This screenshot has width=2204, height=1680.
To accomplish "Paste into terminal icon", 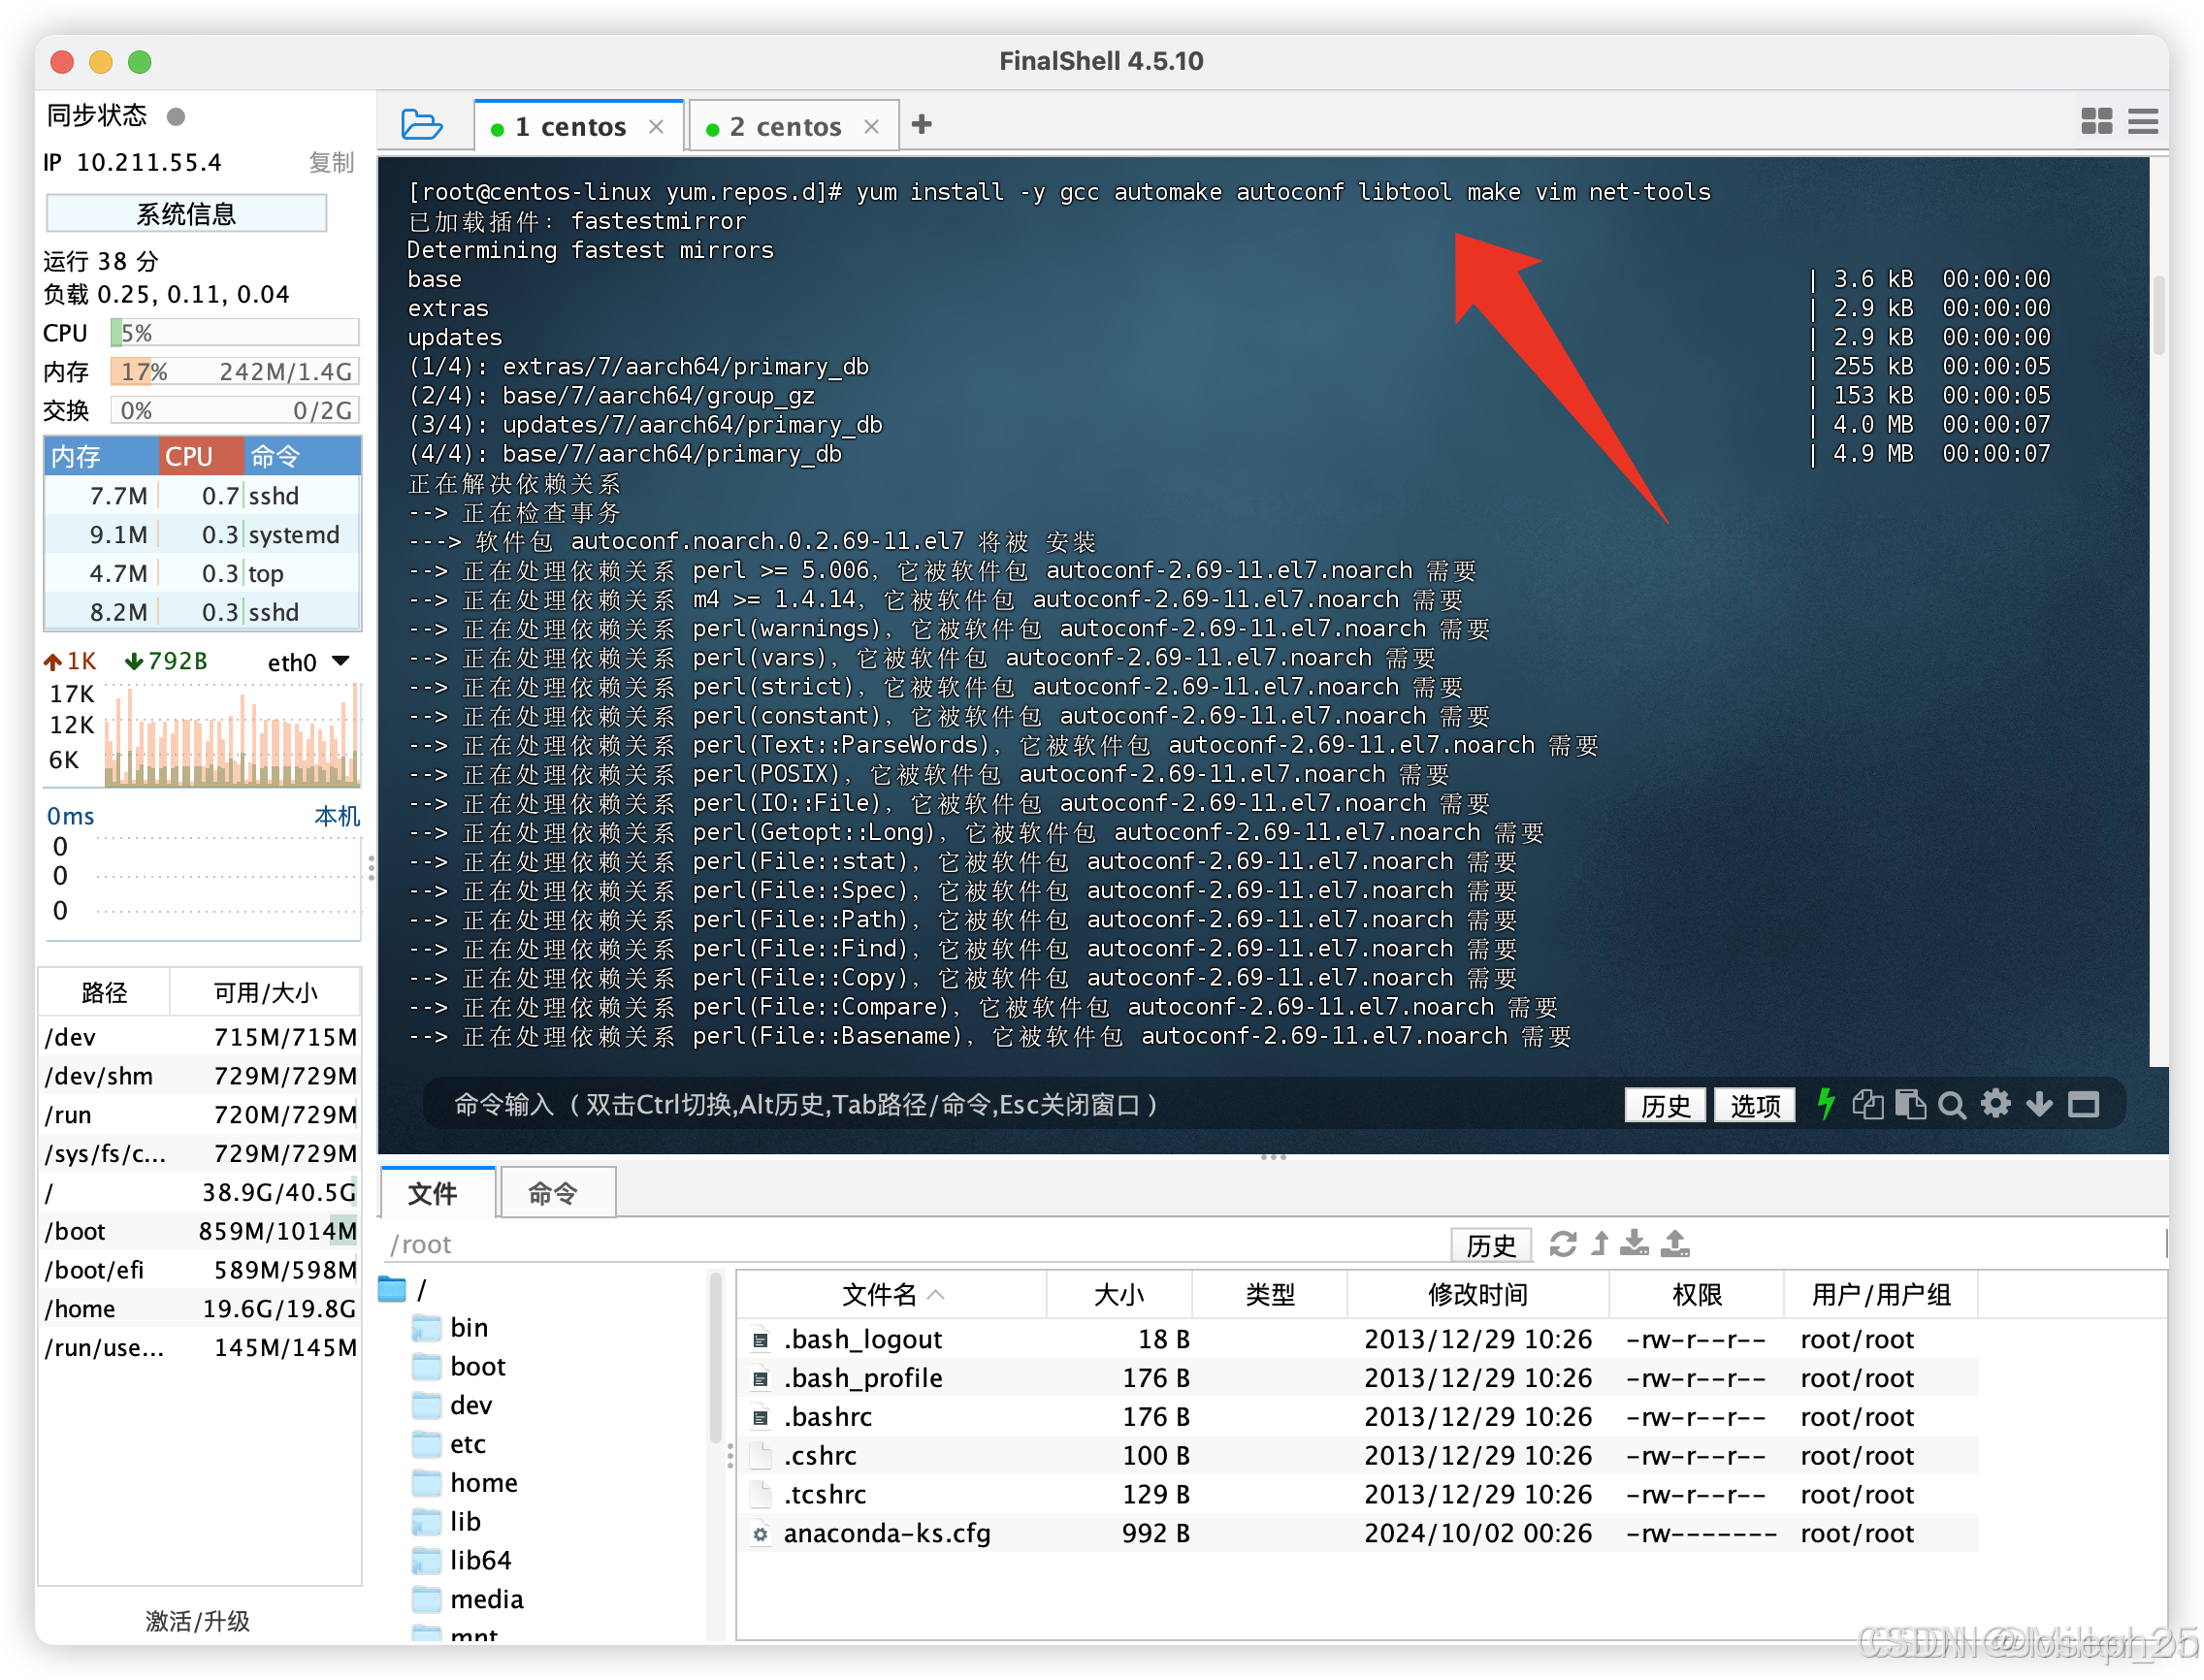I will tap(1910, 1104).
